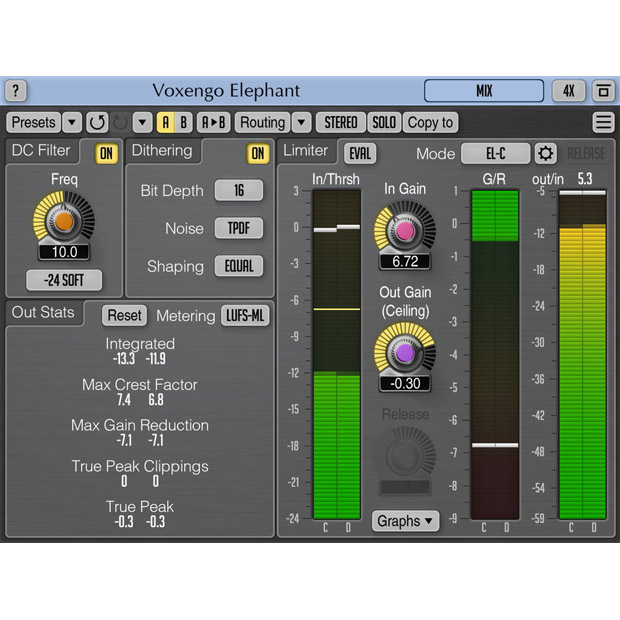The height and width of the screenshot is (620, 620).
Task: Toggle the DC Filter ON switch
Action: coord(106,153)
